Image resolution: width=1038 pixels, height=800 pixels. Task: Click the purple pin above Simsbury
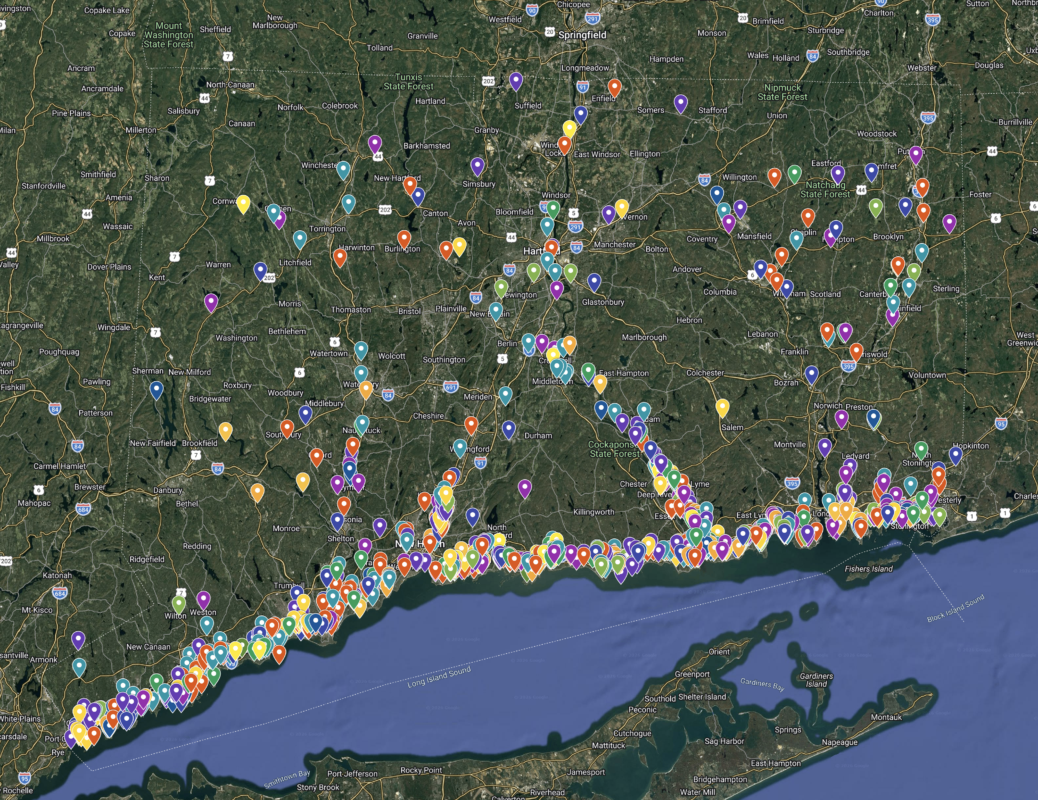[478, 165]
